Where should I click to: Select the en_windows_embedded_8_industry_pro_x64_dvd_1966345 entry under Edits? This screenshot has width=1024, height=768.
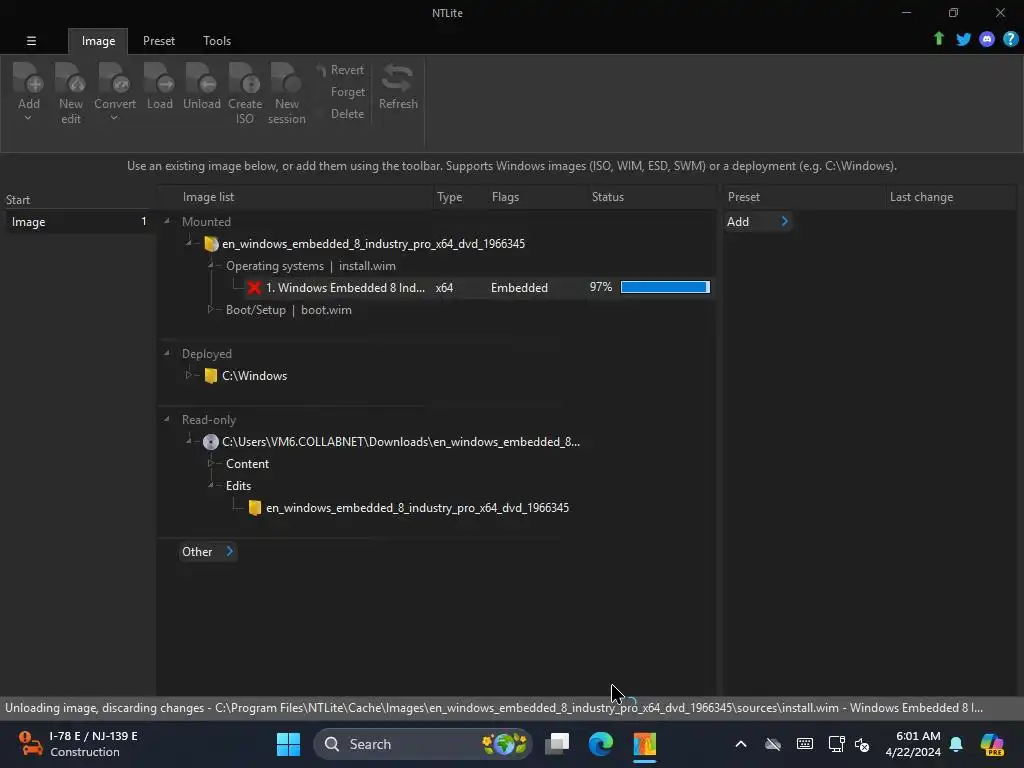[417, 508]
